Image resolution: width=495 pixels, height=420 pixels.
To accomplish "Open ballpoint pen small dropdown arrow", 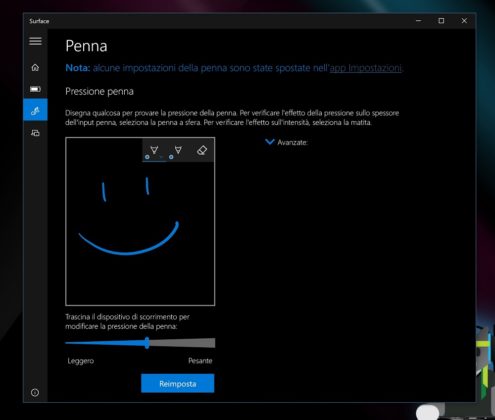I will click(161, 157).
